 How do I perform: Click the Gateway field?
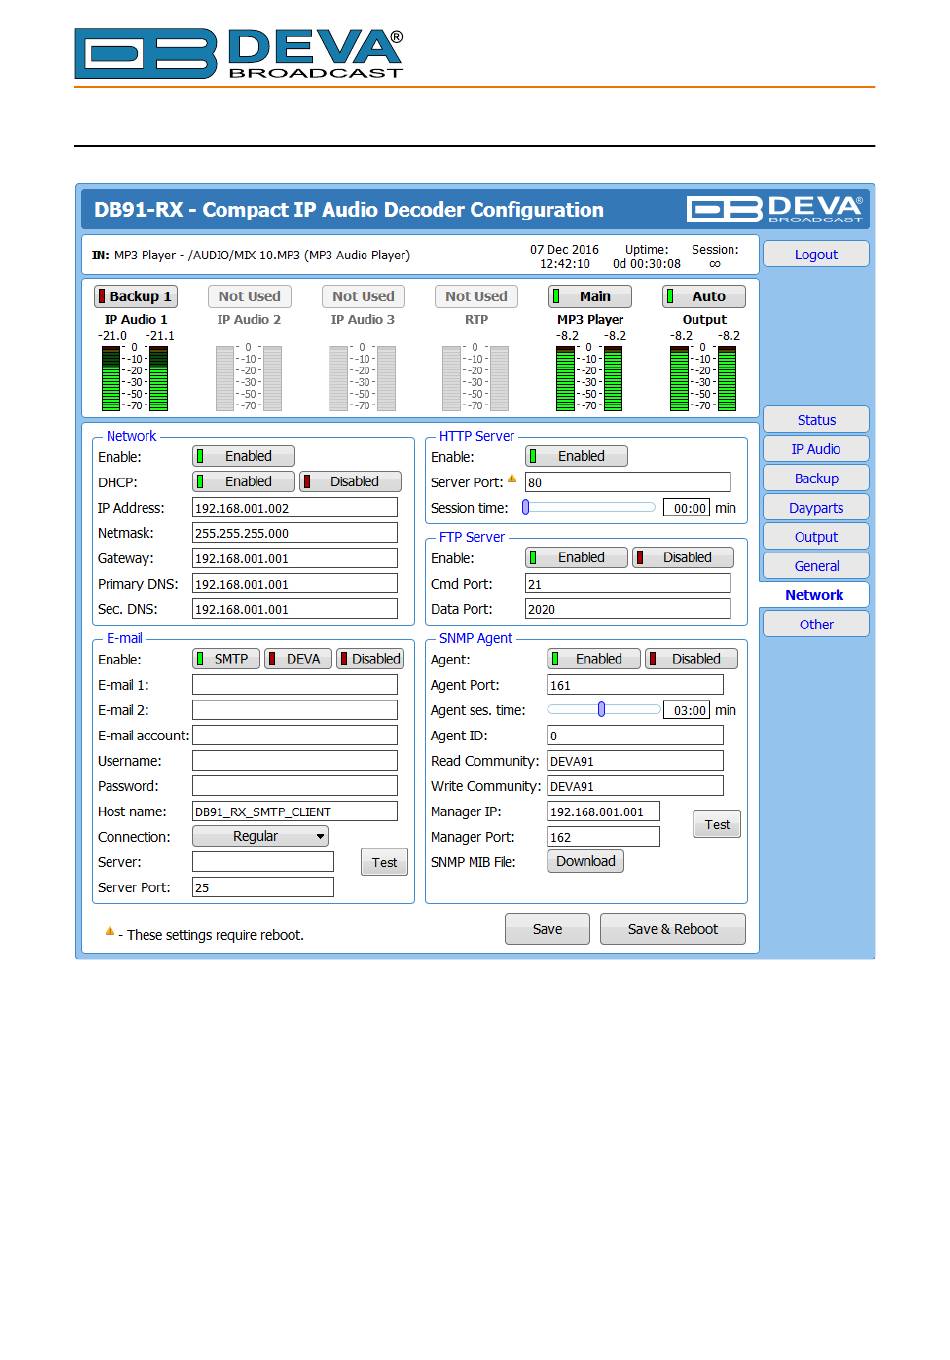pyautogui.click(x=295, y=558)
